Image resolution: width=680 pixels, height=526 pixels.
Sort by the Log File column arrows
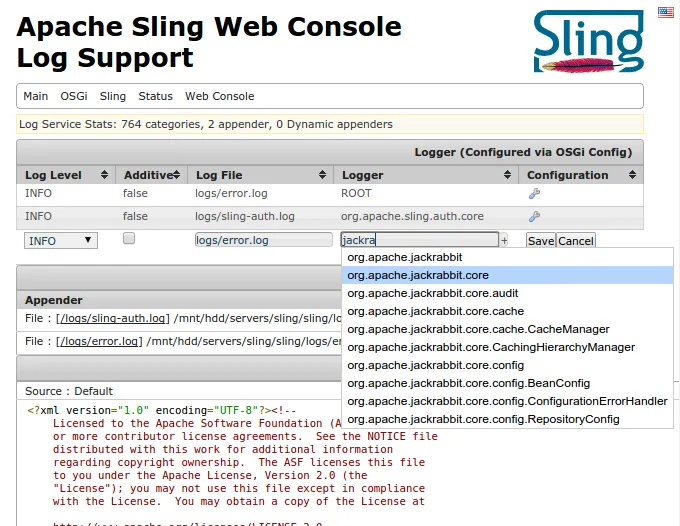pyautogui.click(x=322, y=175)
